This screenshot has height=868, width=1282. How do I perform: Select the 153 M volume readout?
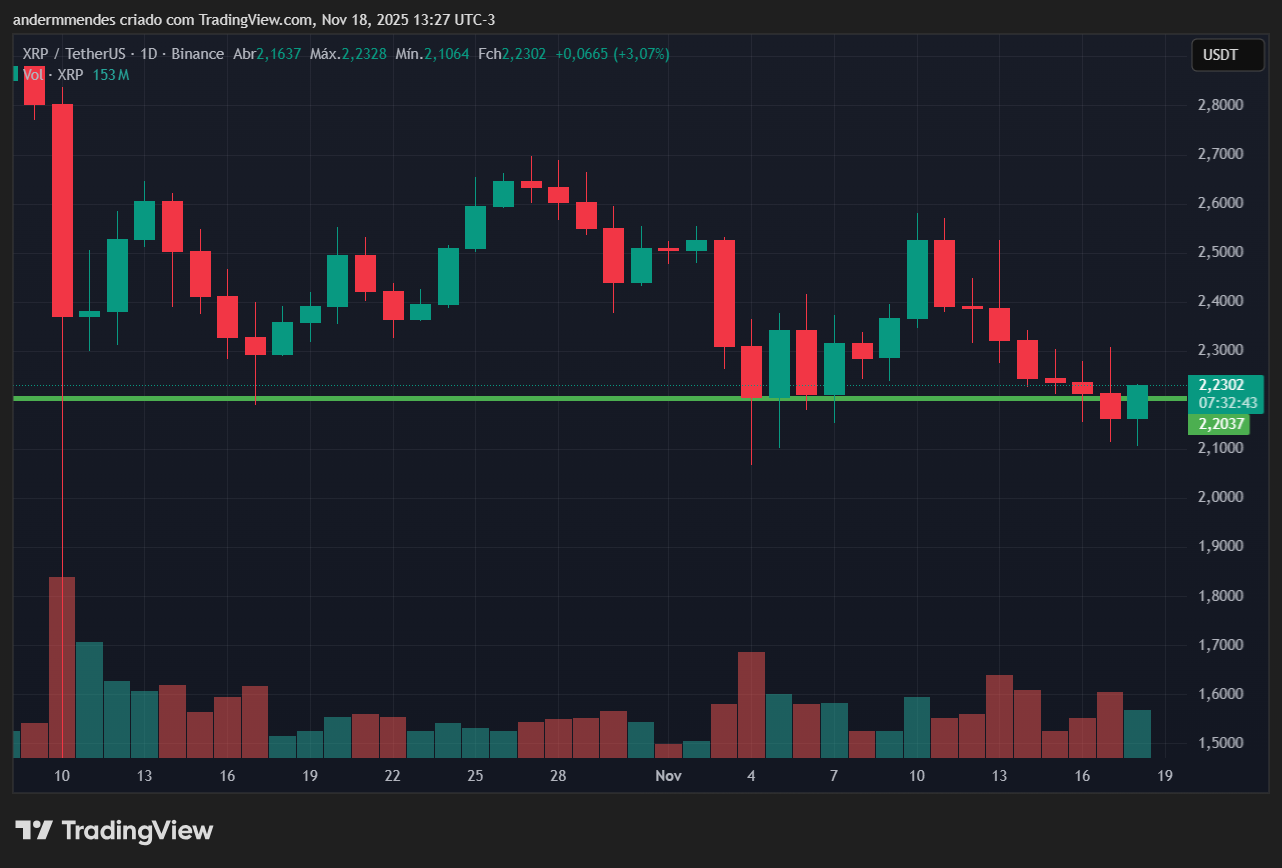[x=112, y=75]
